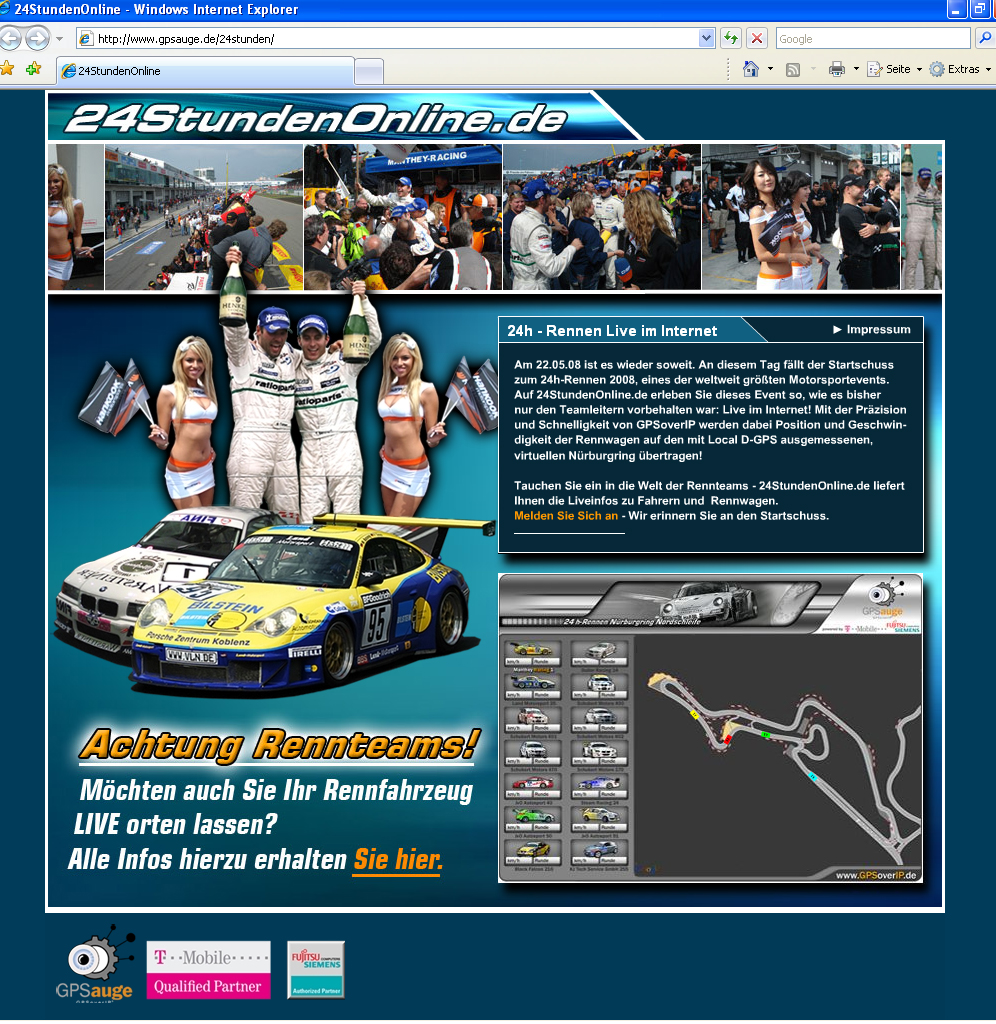Click the 'Achtung Rennteams!' headline
Viewport: 996px width, 1024px height.
point(280,746)
